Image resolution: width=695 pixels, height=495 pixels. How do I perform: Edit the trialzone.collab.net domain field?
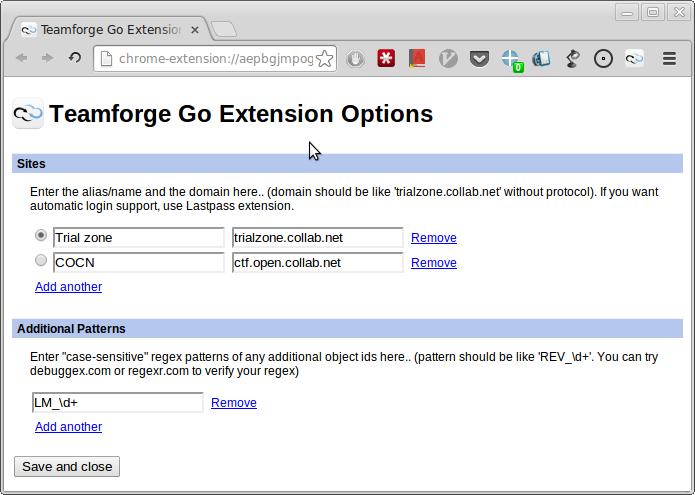click(x=318, y=238)
